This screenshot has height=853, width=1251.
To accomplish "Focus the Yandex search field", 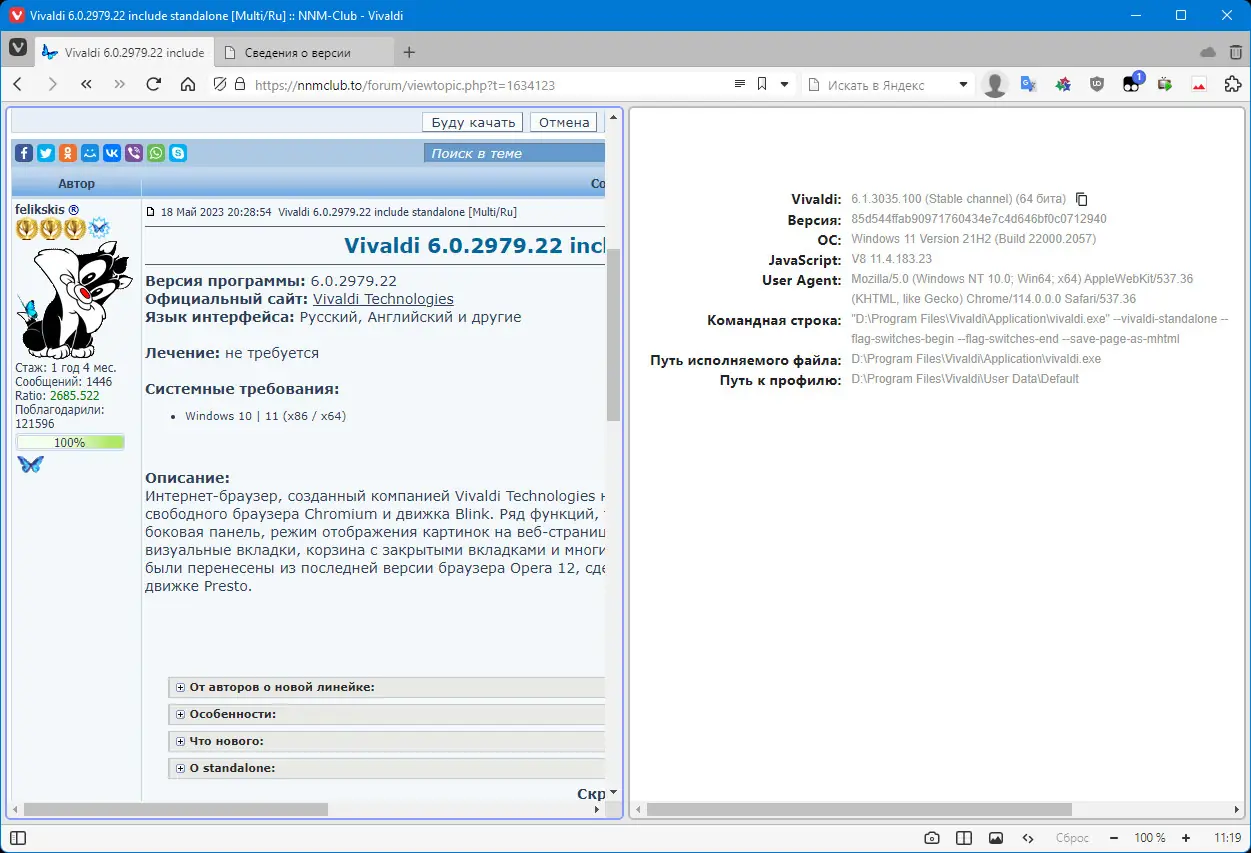I will [888, 85].
